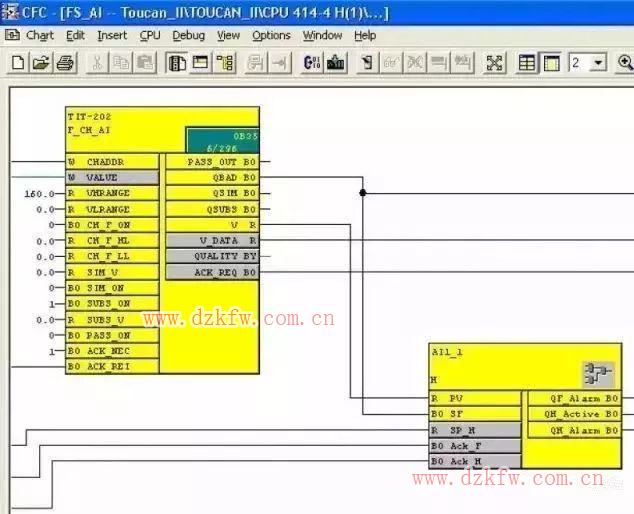Click the CFC application icon in title bar
The image size is (634, 514).
(10, 12)
